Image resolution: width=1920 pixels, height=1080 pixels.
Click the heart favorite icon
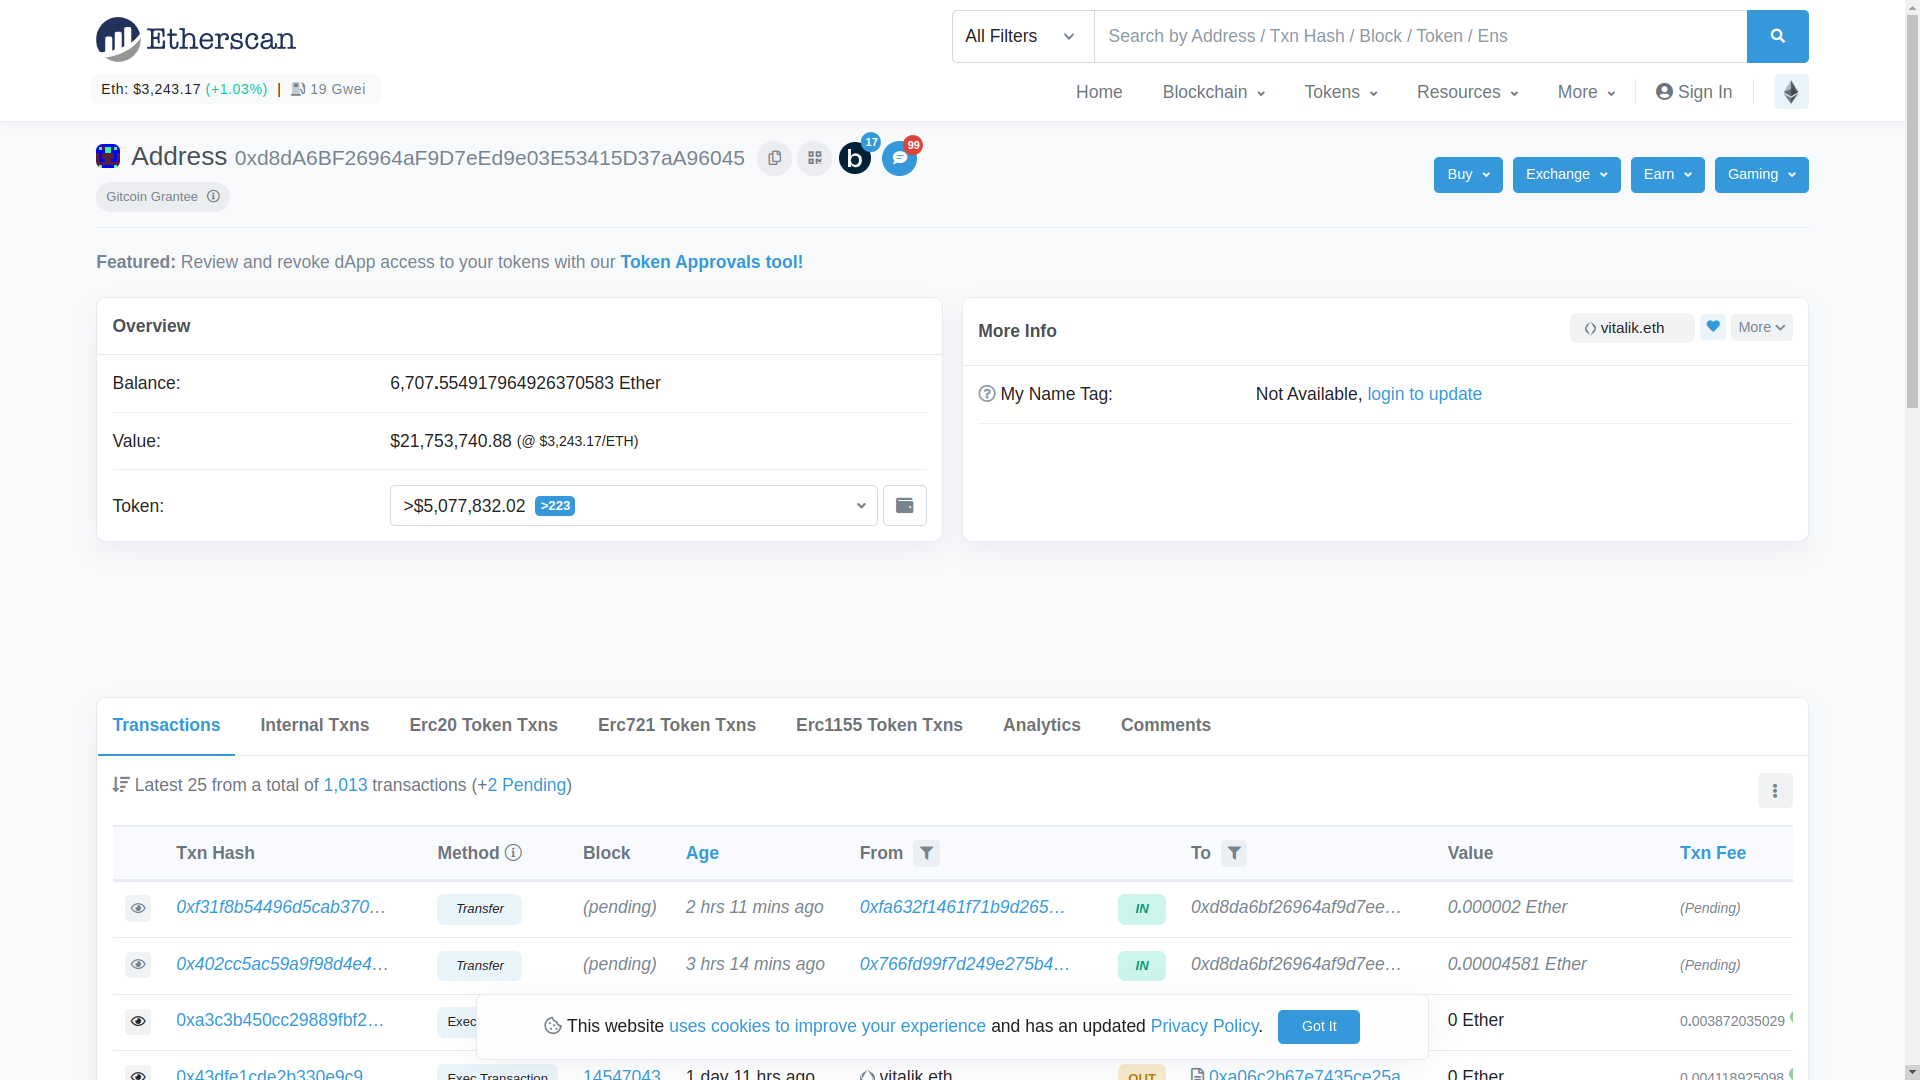[x=1712, y=327]
